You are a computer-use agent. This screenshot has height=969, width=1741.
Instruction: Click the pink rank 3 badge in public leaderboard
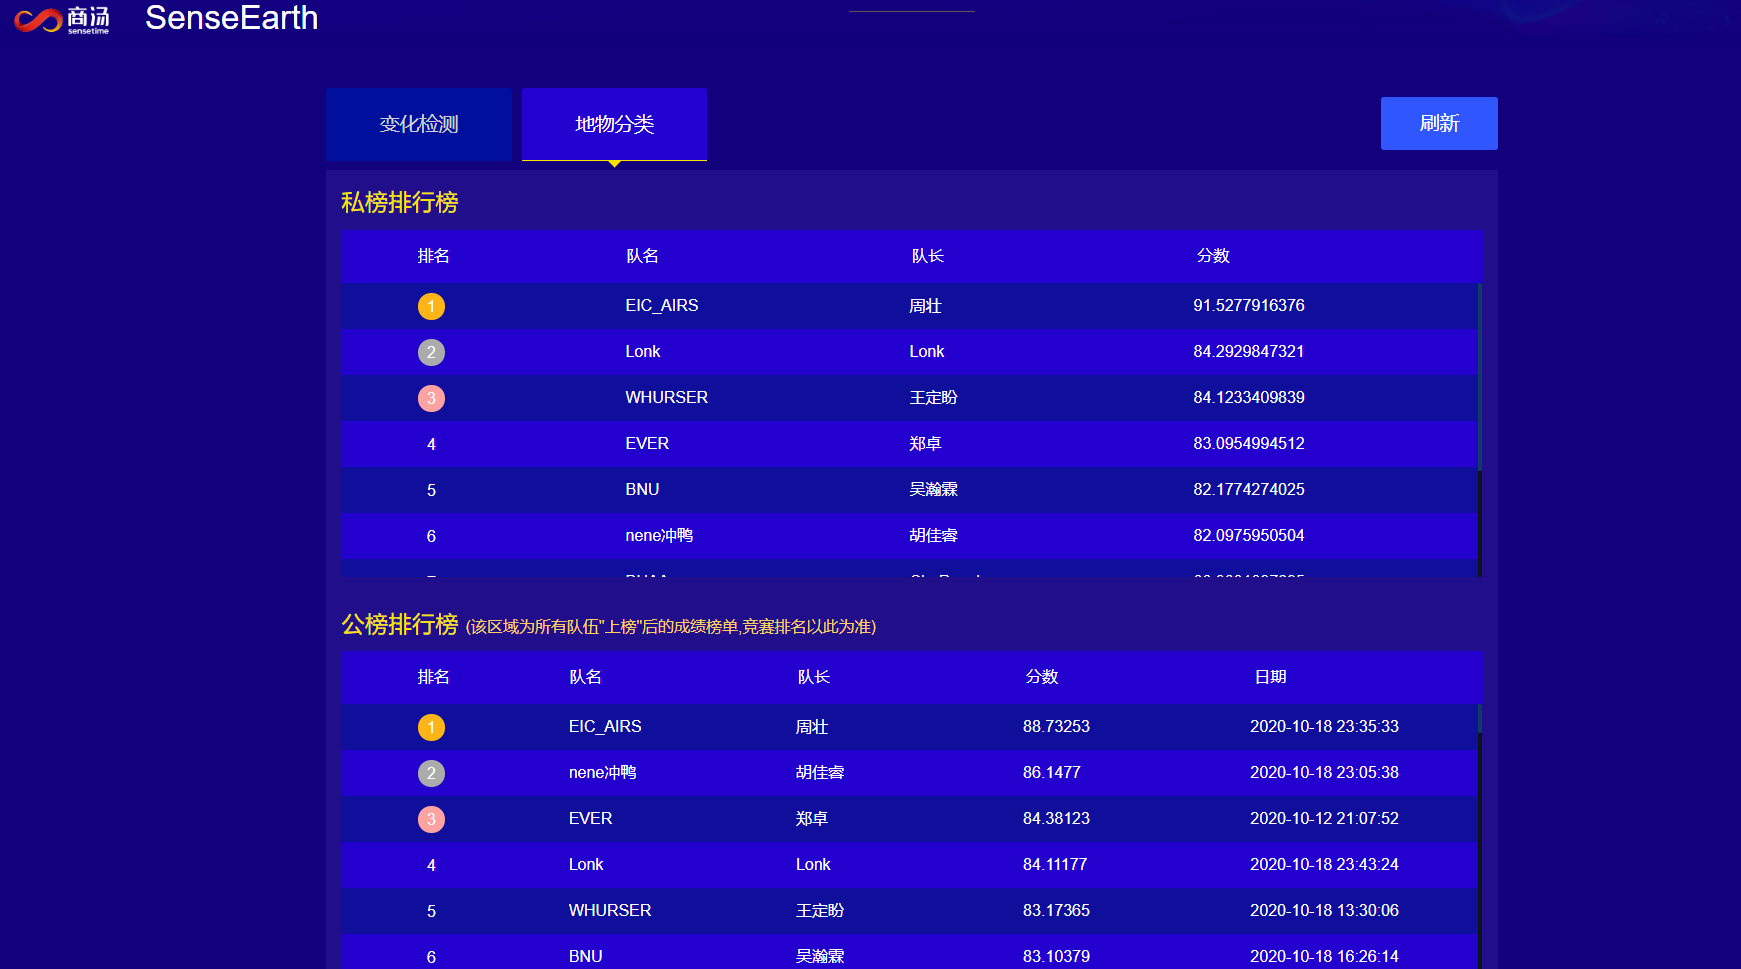pos(431,819)
